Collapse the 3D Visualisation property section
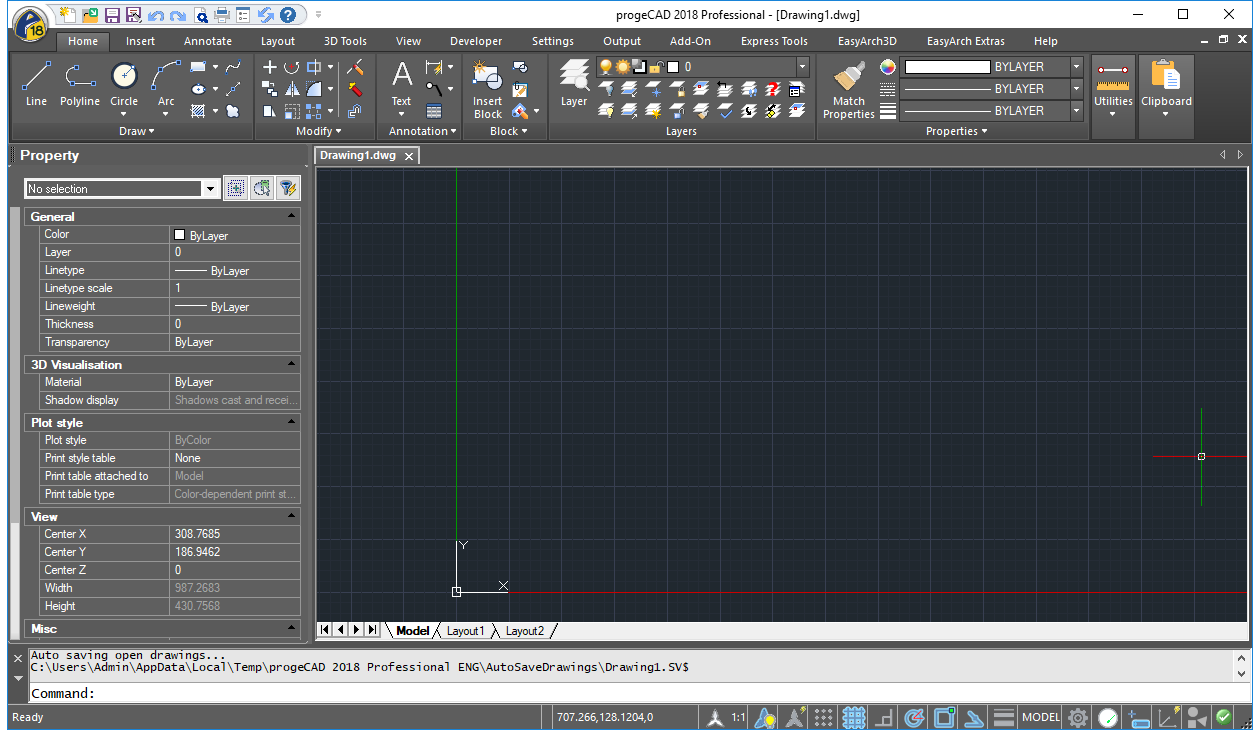Screen dimensions: 1260x737 coord(291,364)
